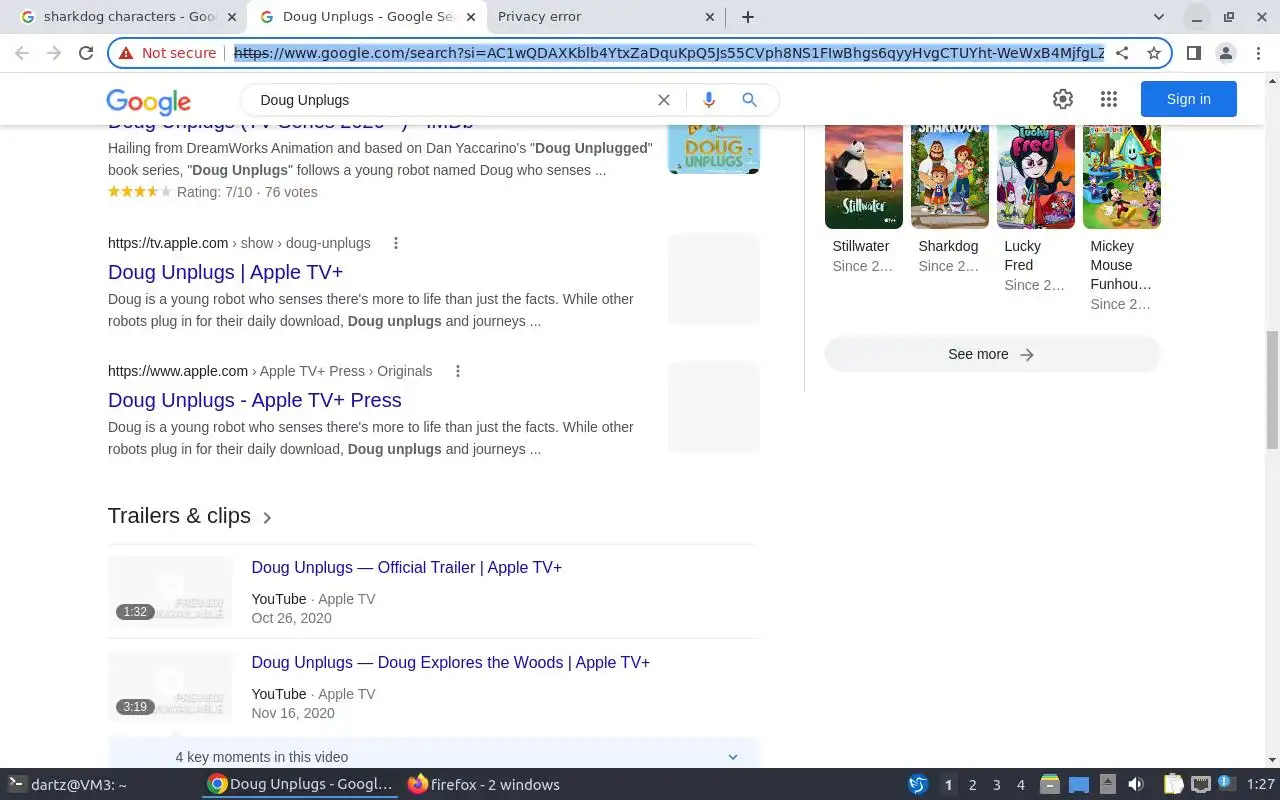Viewport: 1280px width, 800px height.
Task: Click the Not secure warning icon
Action: [x=126, y=53]
